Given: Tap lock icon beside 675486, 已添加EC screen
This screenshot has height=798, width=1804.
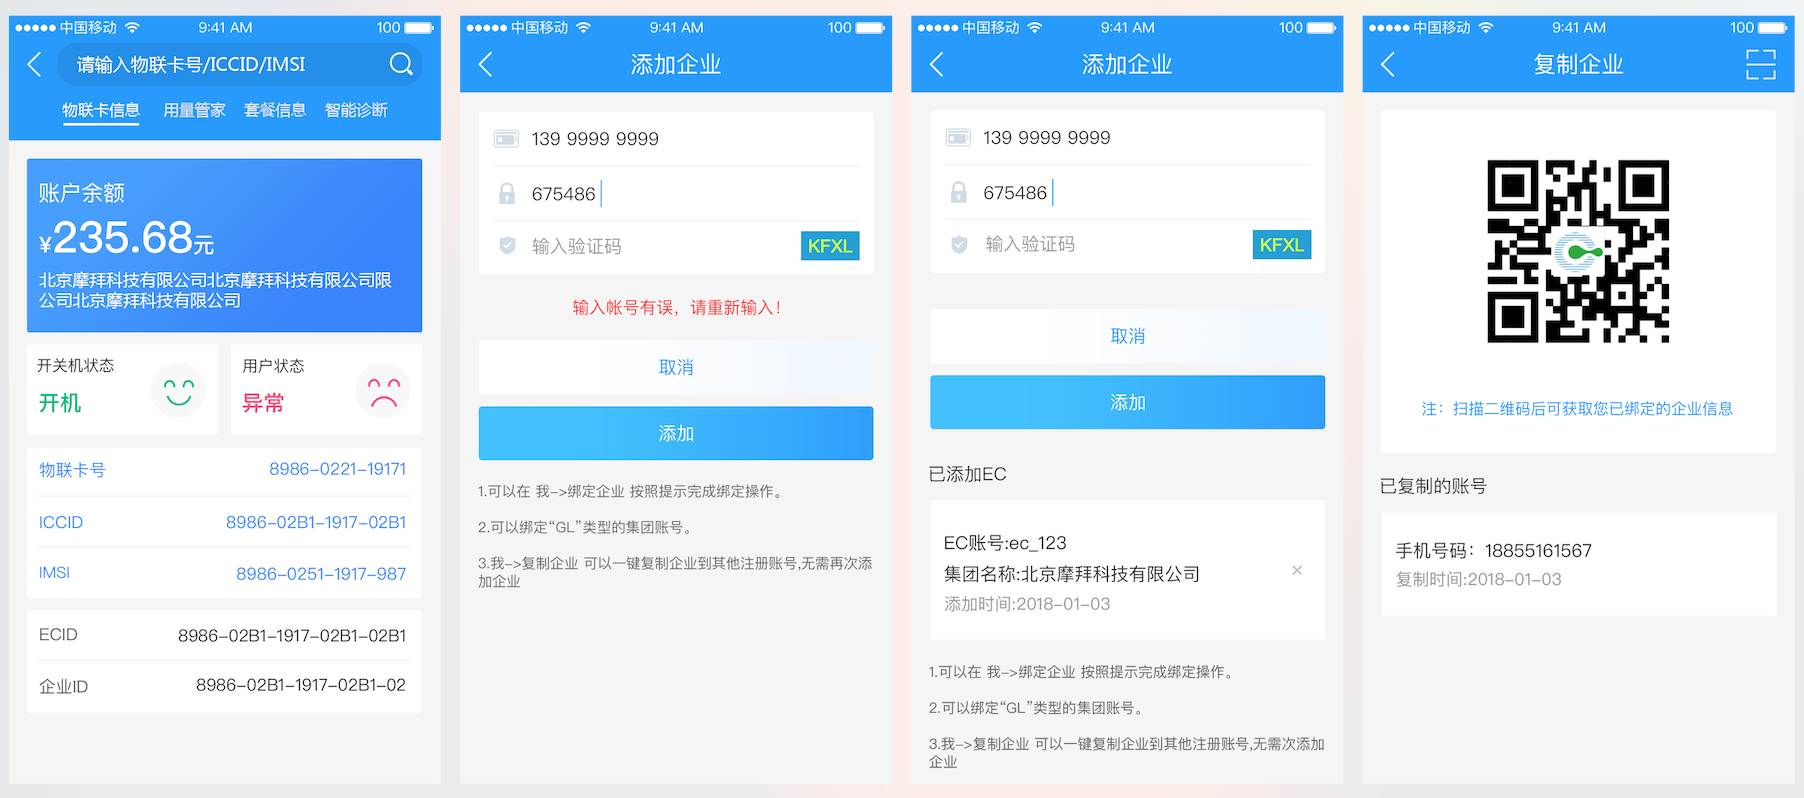Looking at the screenshot, I should pos(958,193).
